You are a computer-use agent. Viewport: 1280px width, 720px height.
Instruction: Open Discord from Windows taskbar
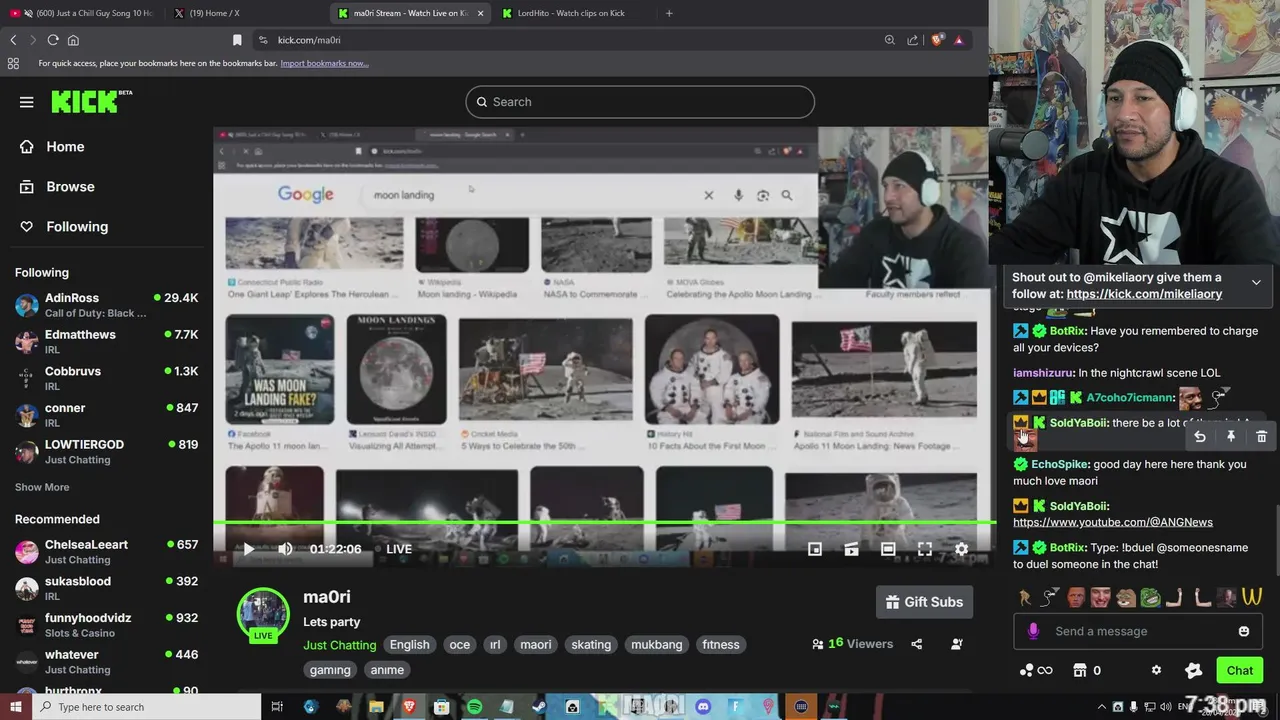(702, 707)
